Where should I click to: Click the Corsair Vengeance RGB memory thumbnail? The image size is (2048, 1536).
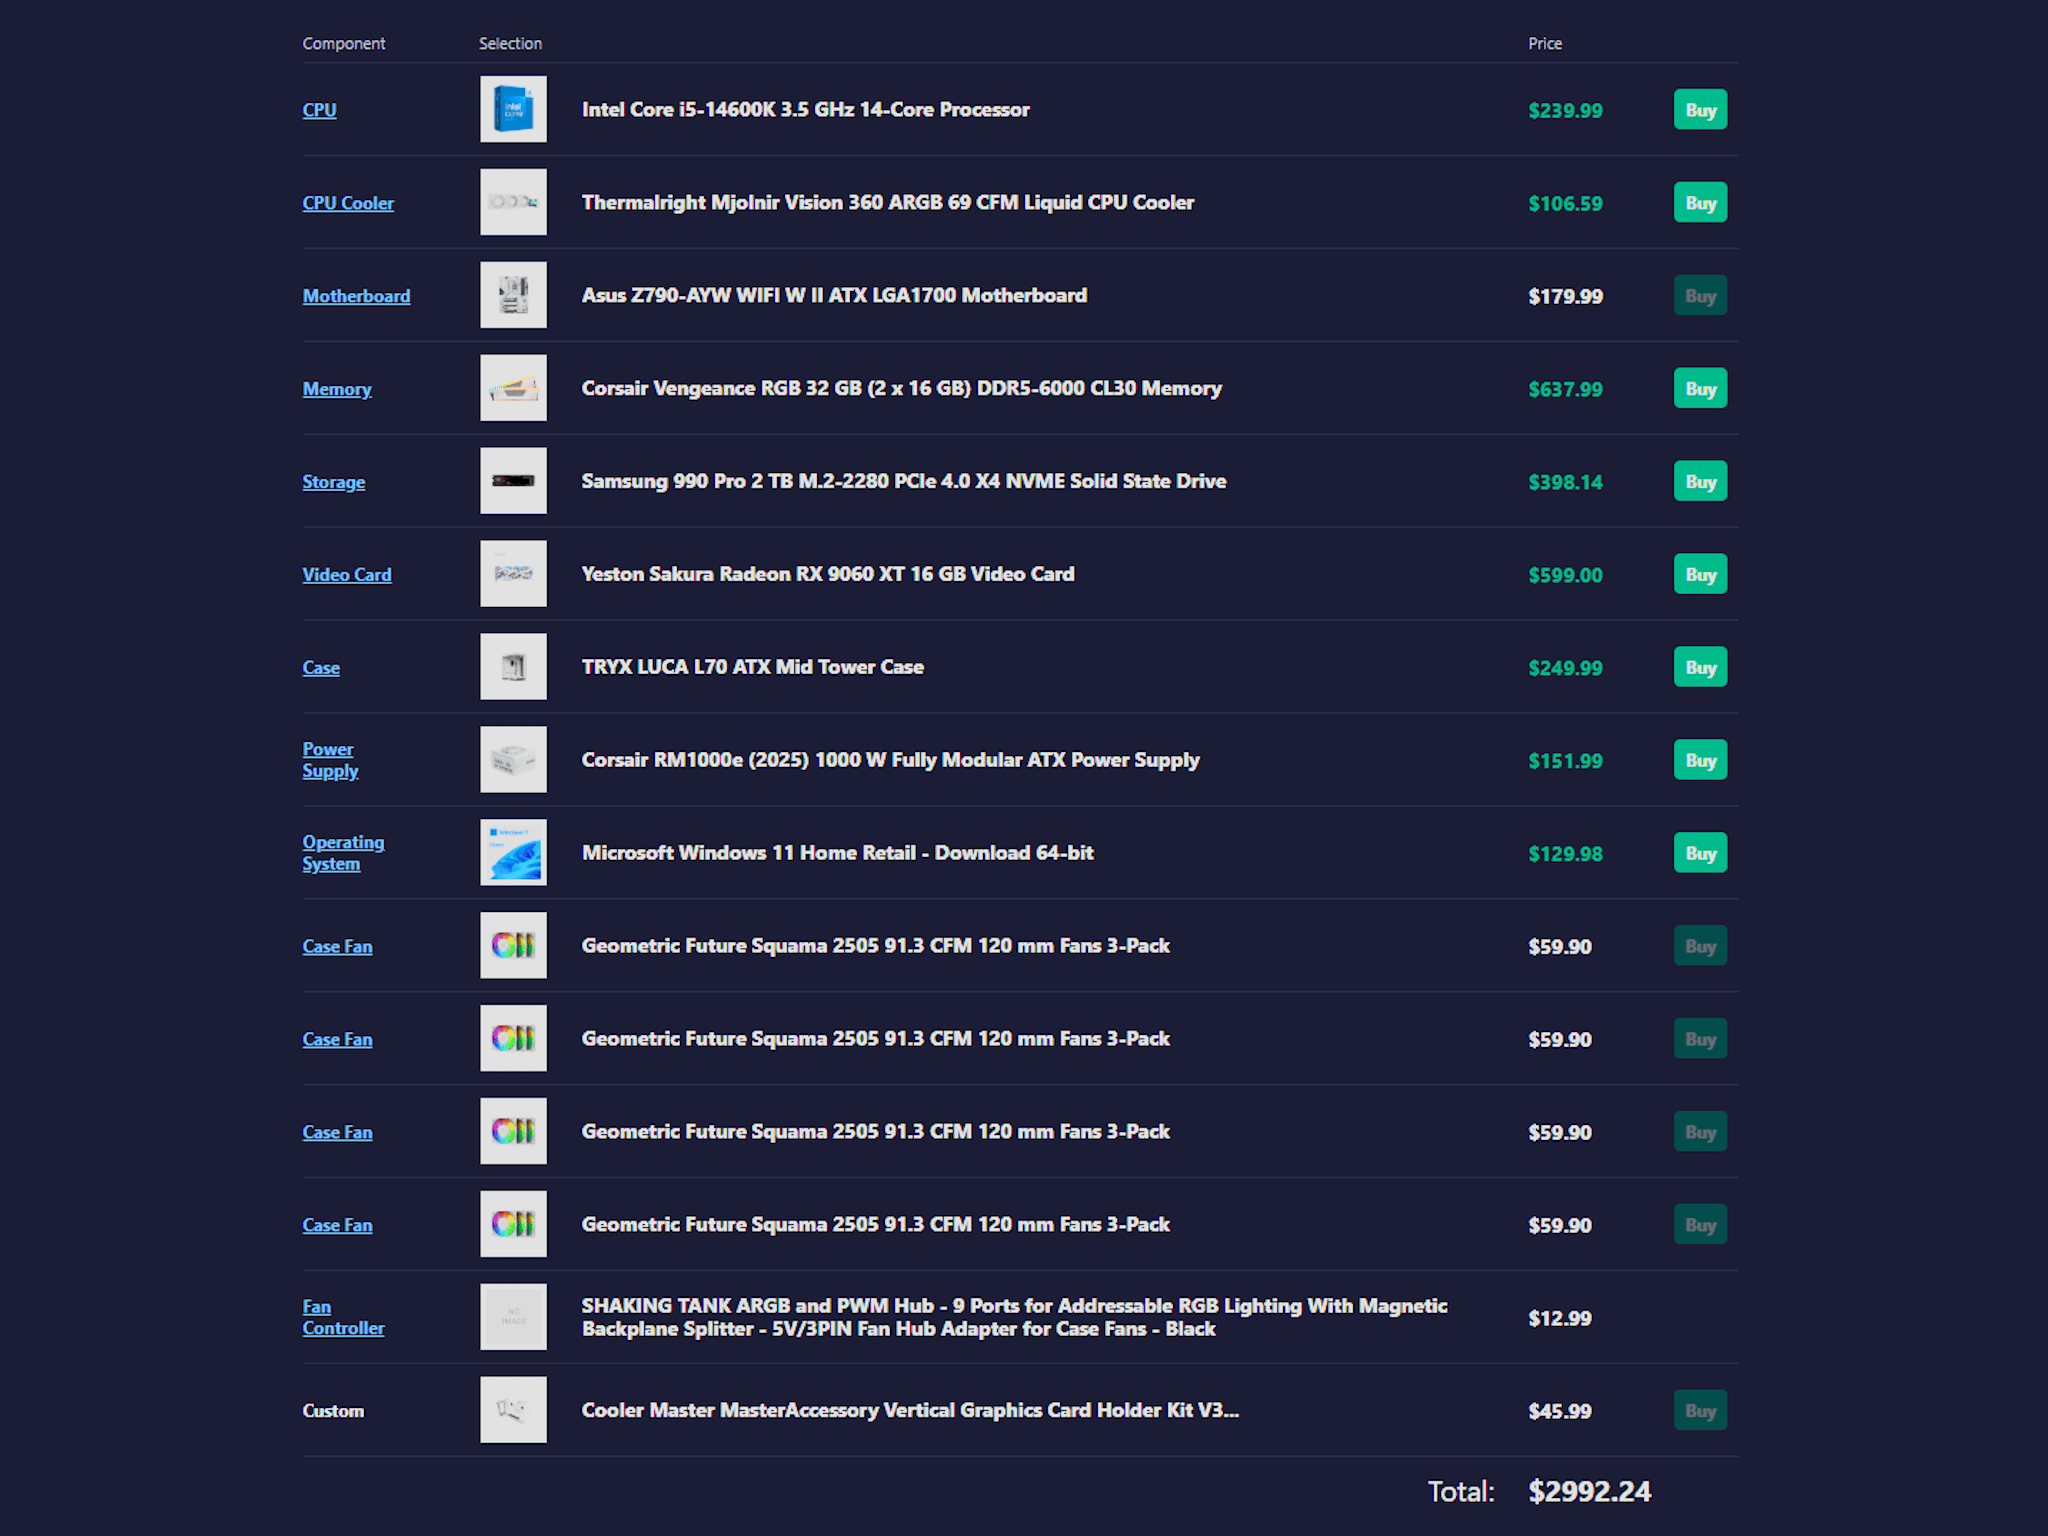click(x=513, y=388)
